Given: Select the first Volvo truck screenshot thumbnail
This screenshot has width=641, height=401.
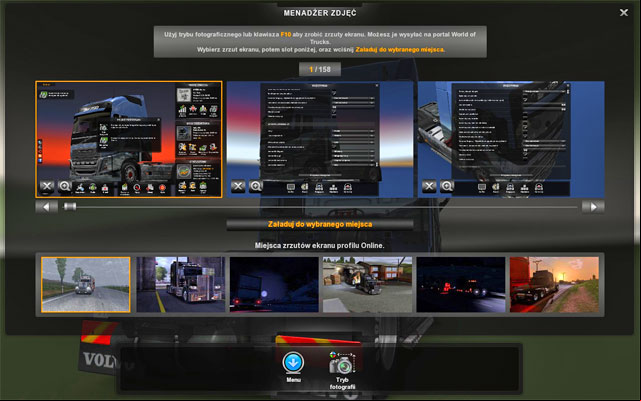Looking at the screenshot, I should click(129, 139).
